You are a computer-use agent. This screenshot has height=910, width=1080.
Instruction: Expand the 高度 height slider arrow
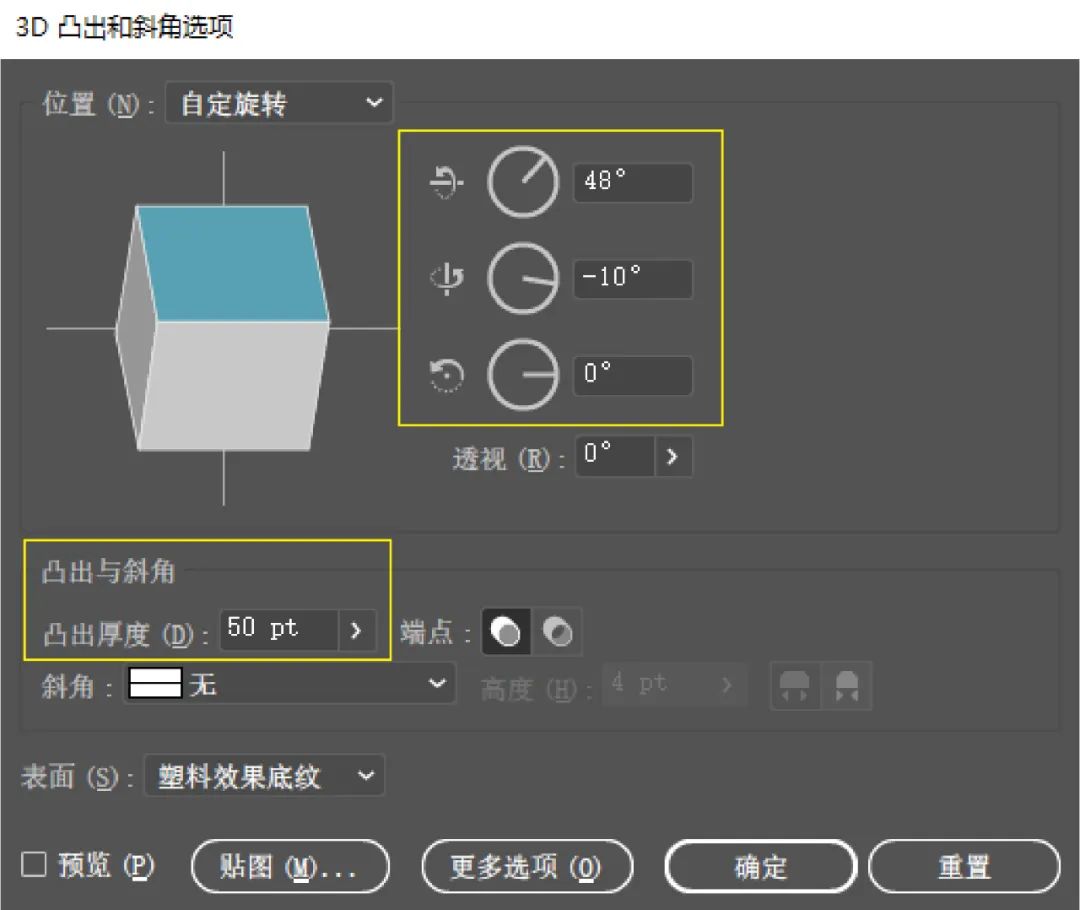tap(727, 684)
